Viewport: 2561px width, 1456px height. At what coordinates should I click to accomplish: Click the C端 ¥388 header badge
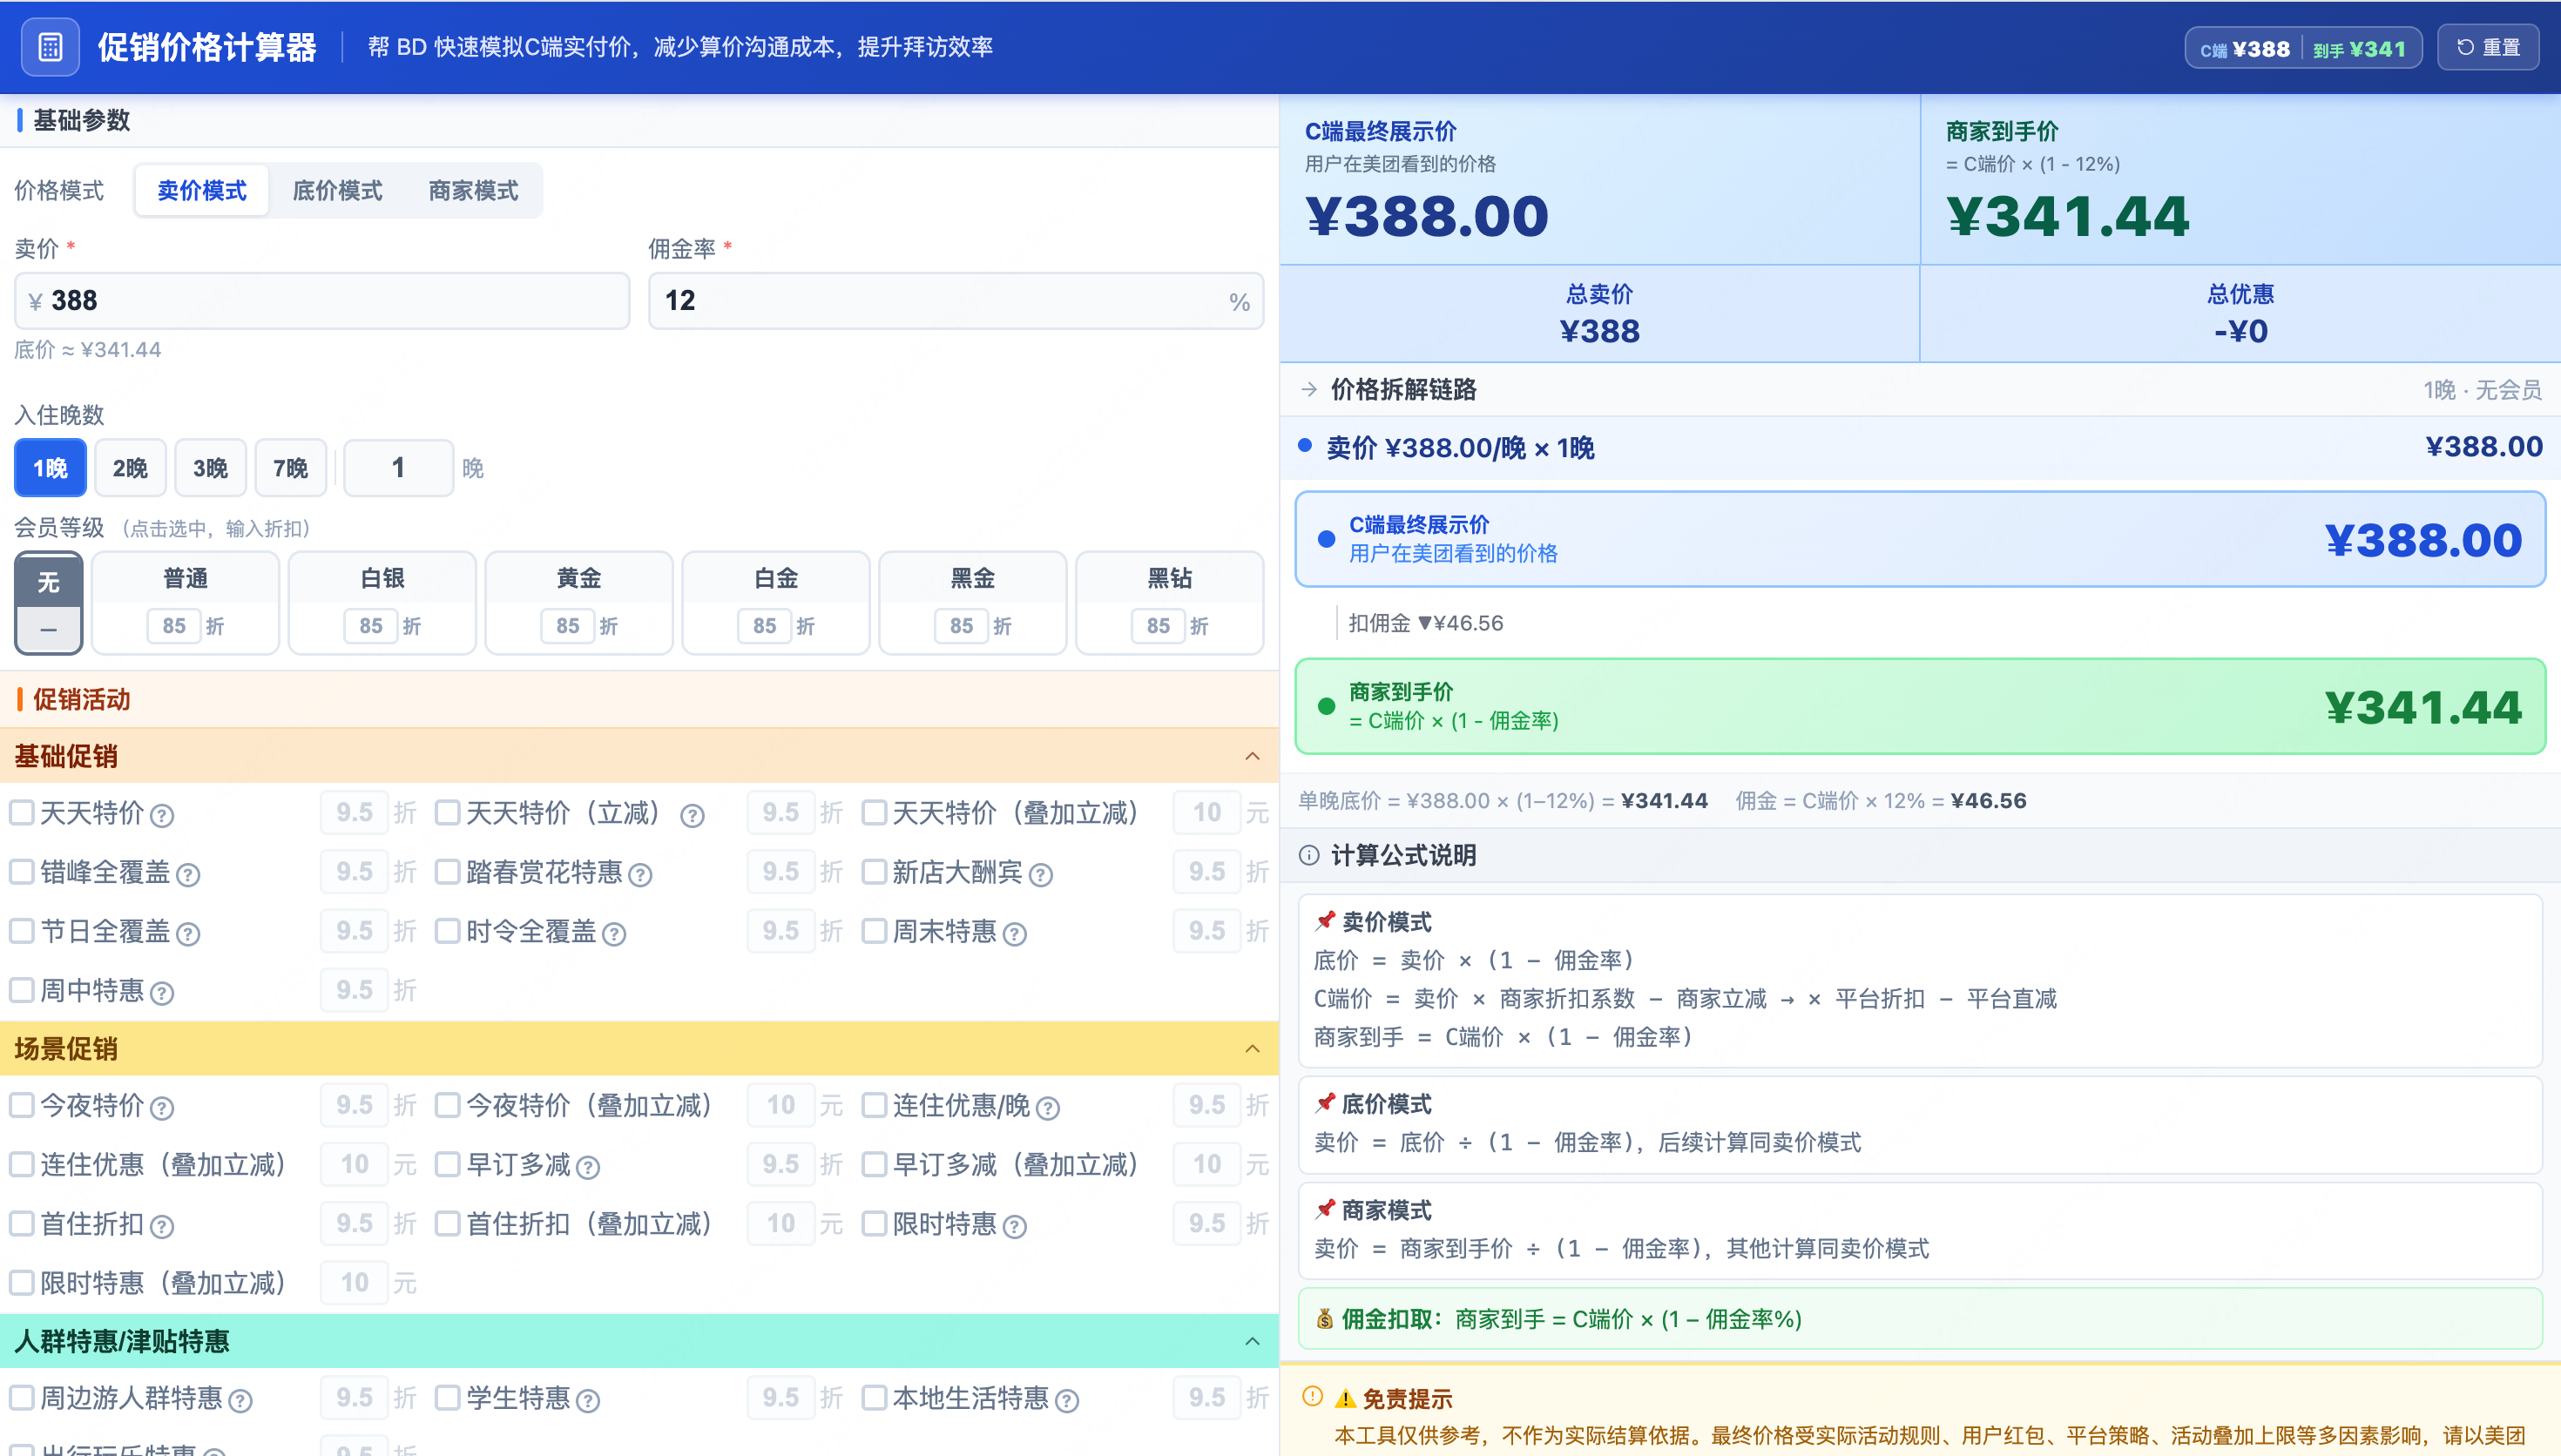2244,49
